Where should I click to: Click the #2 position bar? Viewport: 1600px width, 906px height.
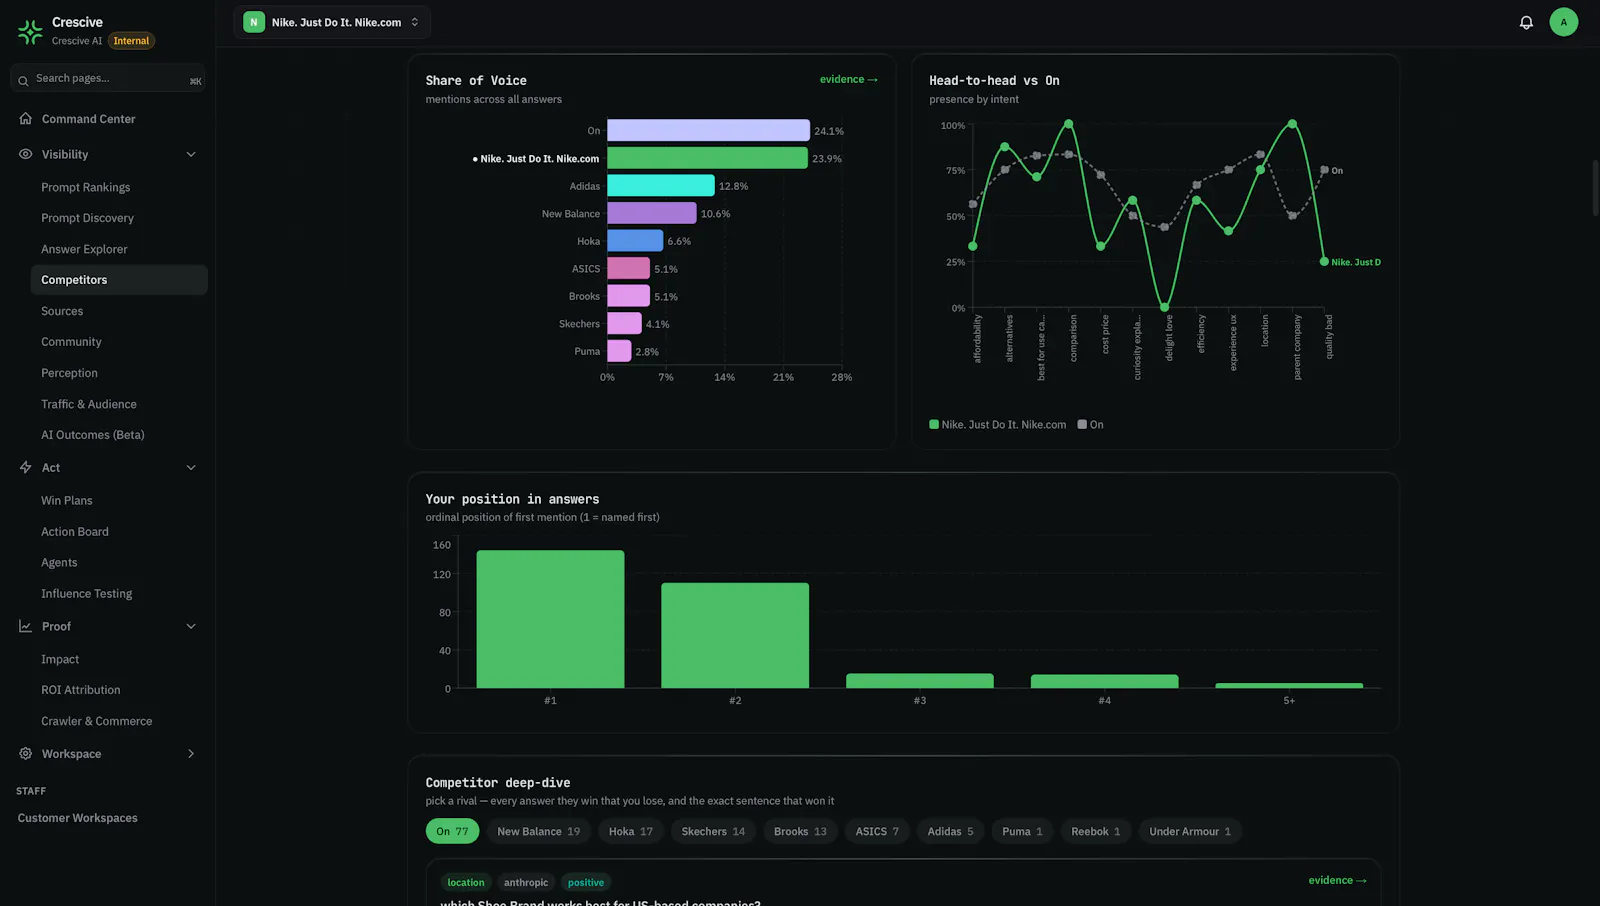735,635
